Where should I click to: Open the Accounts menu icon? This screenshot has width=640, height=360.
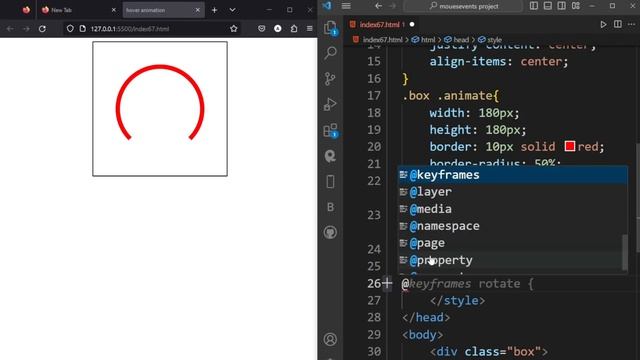[x=330, y=339]
